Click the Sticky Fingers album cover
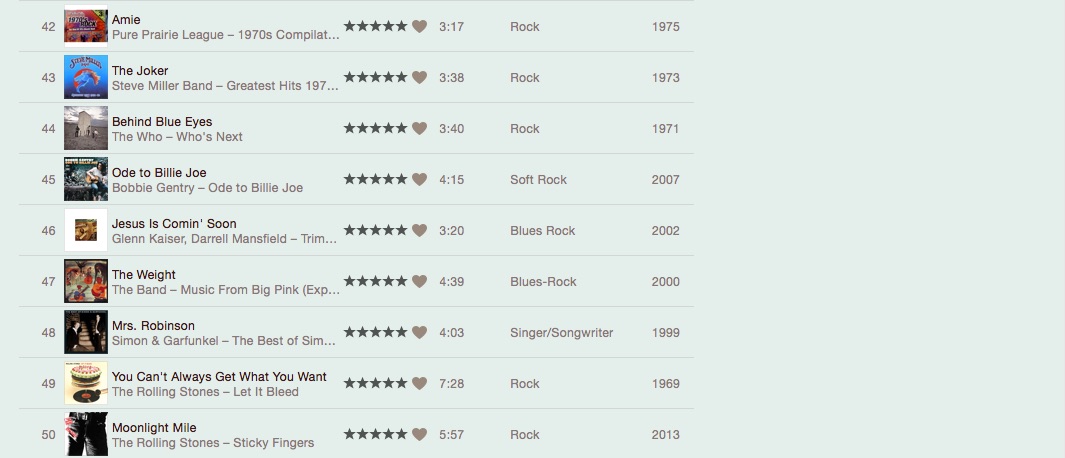 tap(86, 435)
